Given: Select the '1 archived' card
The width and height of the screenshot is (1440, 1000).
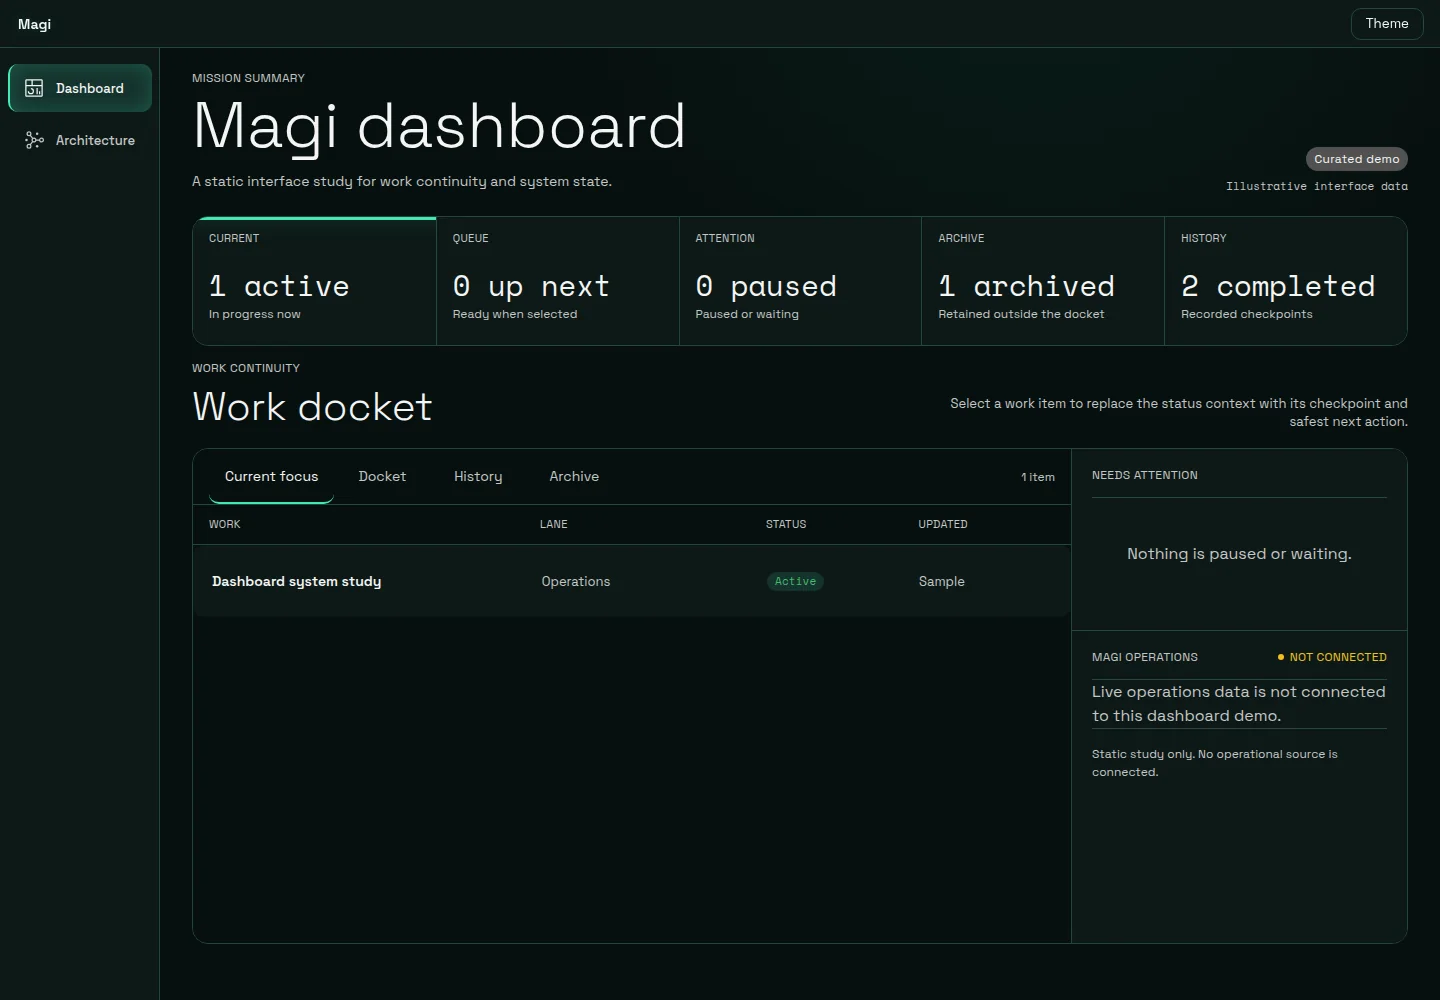Looking at the screenshot, I should click(x=1043, y=281).
